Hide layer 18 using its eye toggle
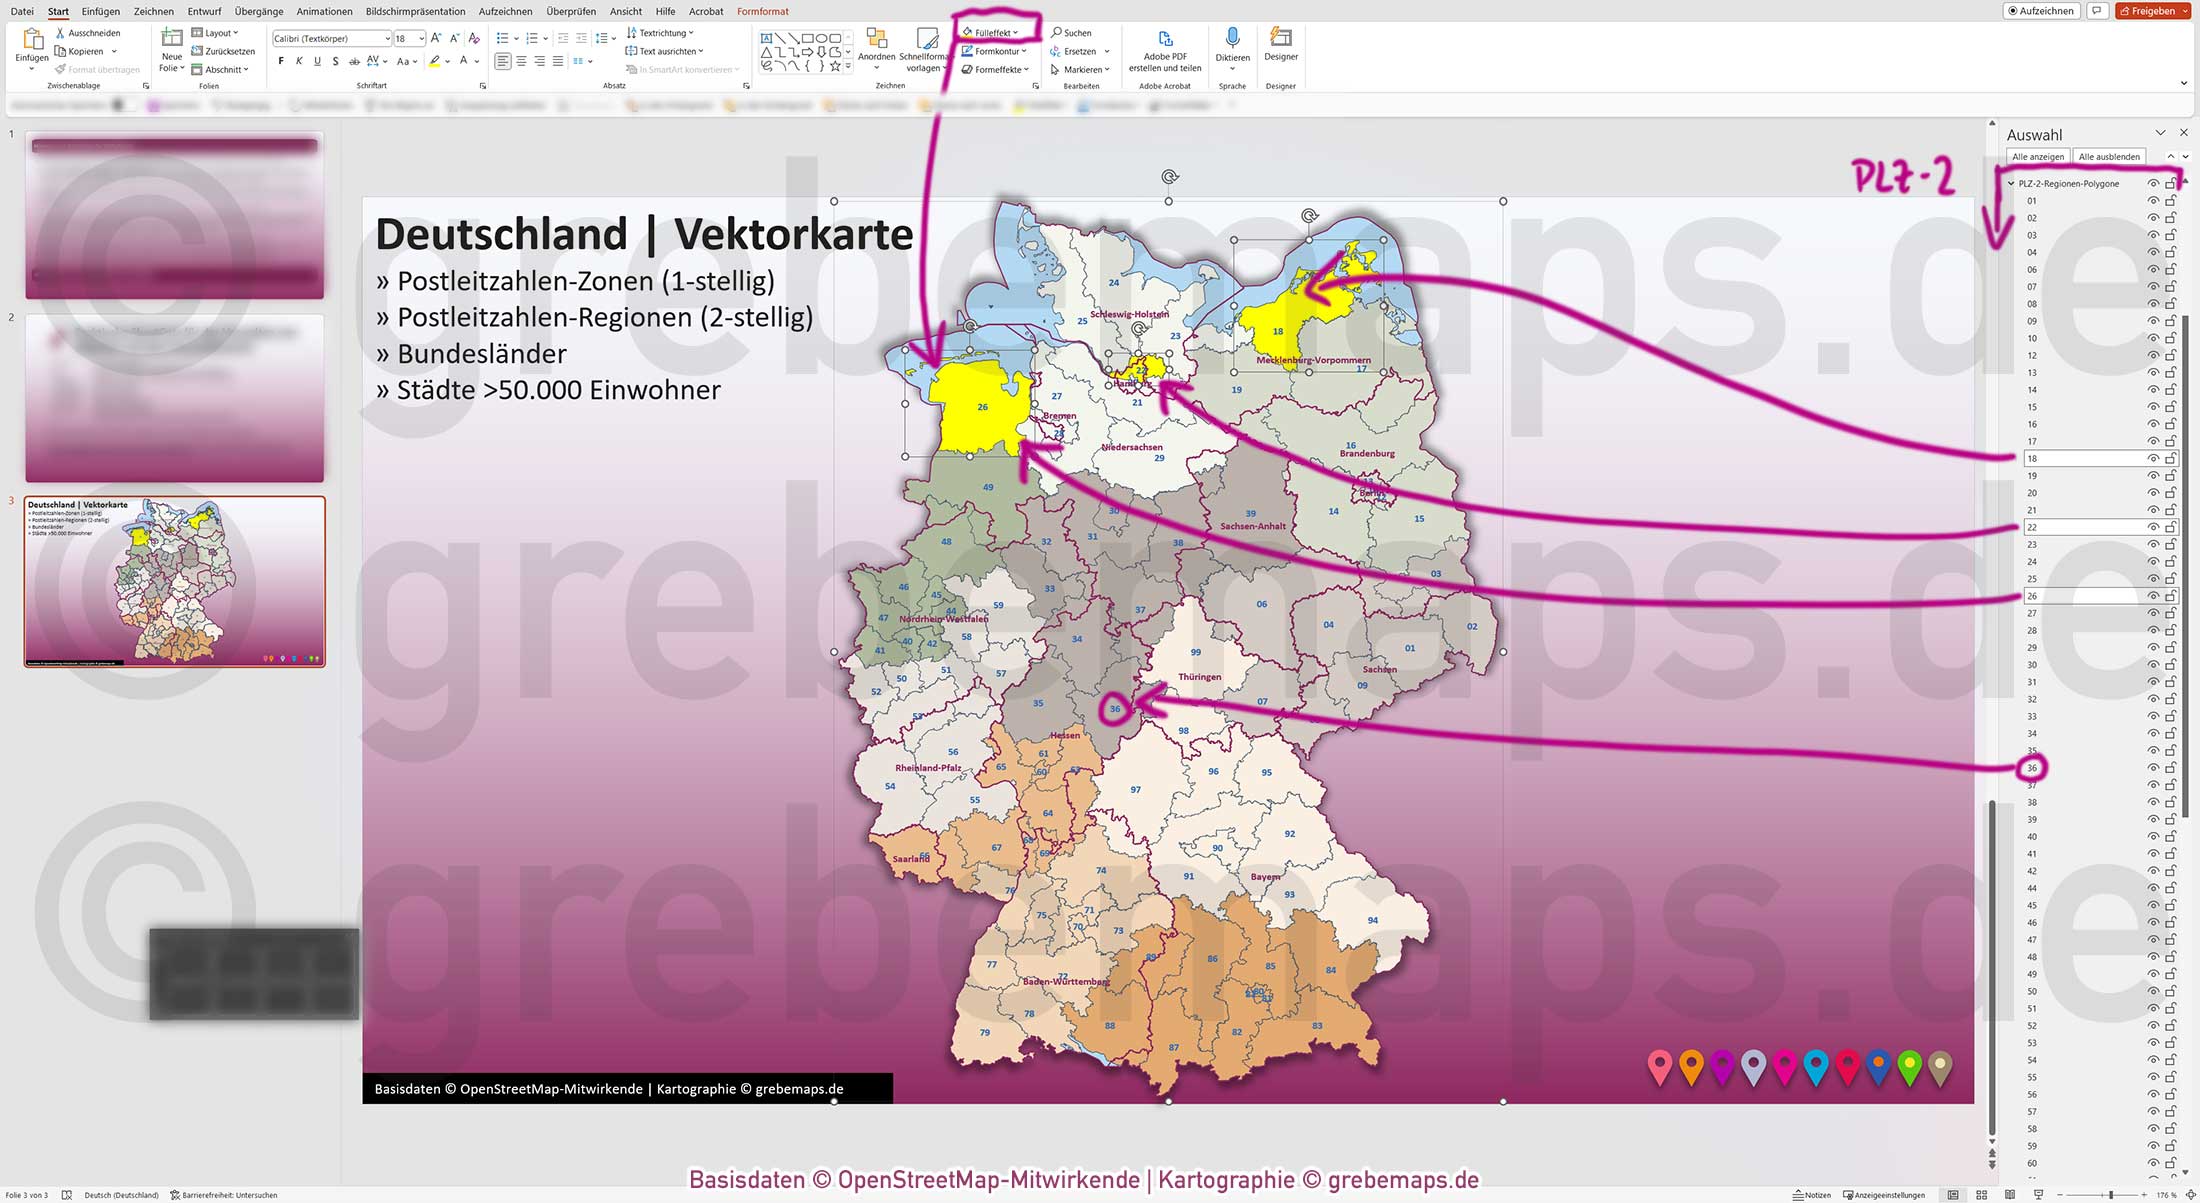The height and width of the screenshot is (1203, 2200). [x=2152, y=458]
